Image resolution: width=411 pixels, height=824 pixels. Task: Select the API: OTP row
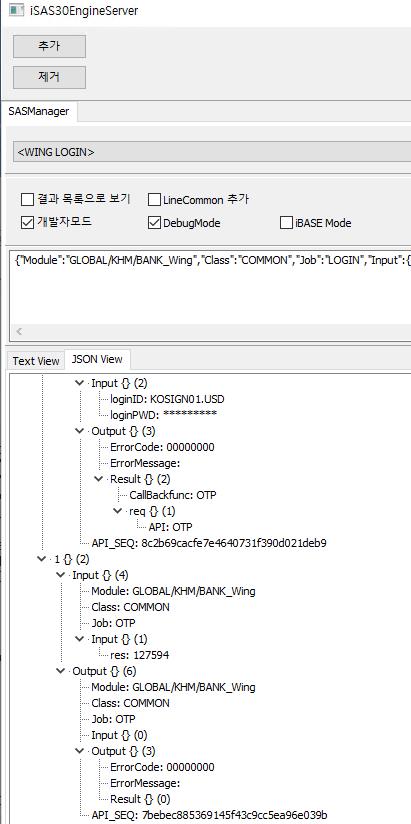(x=173, y=527)
